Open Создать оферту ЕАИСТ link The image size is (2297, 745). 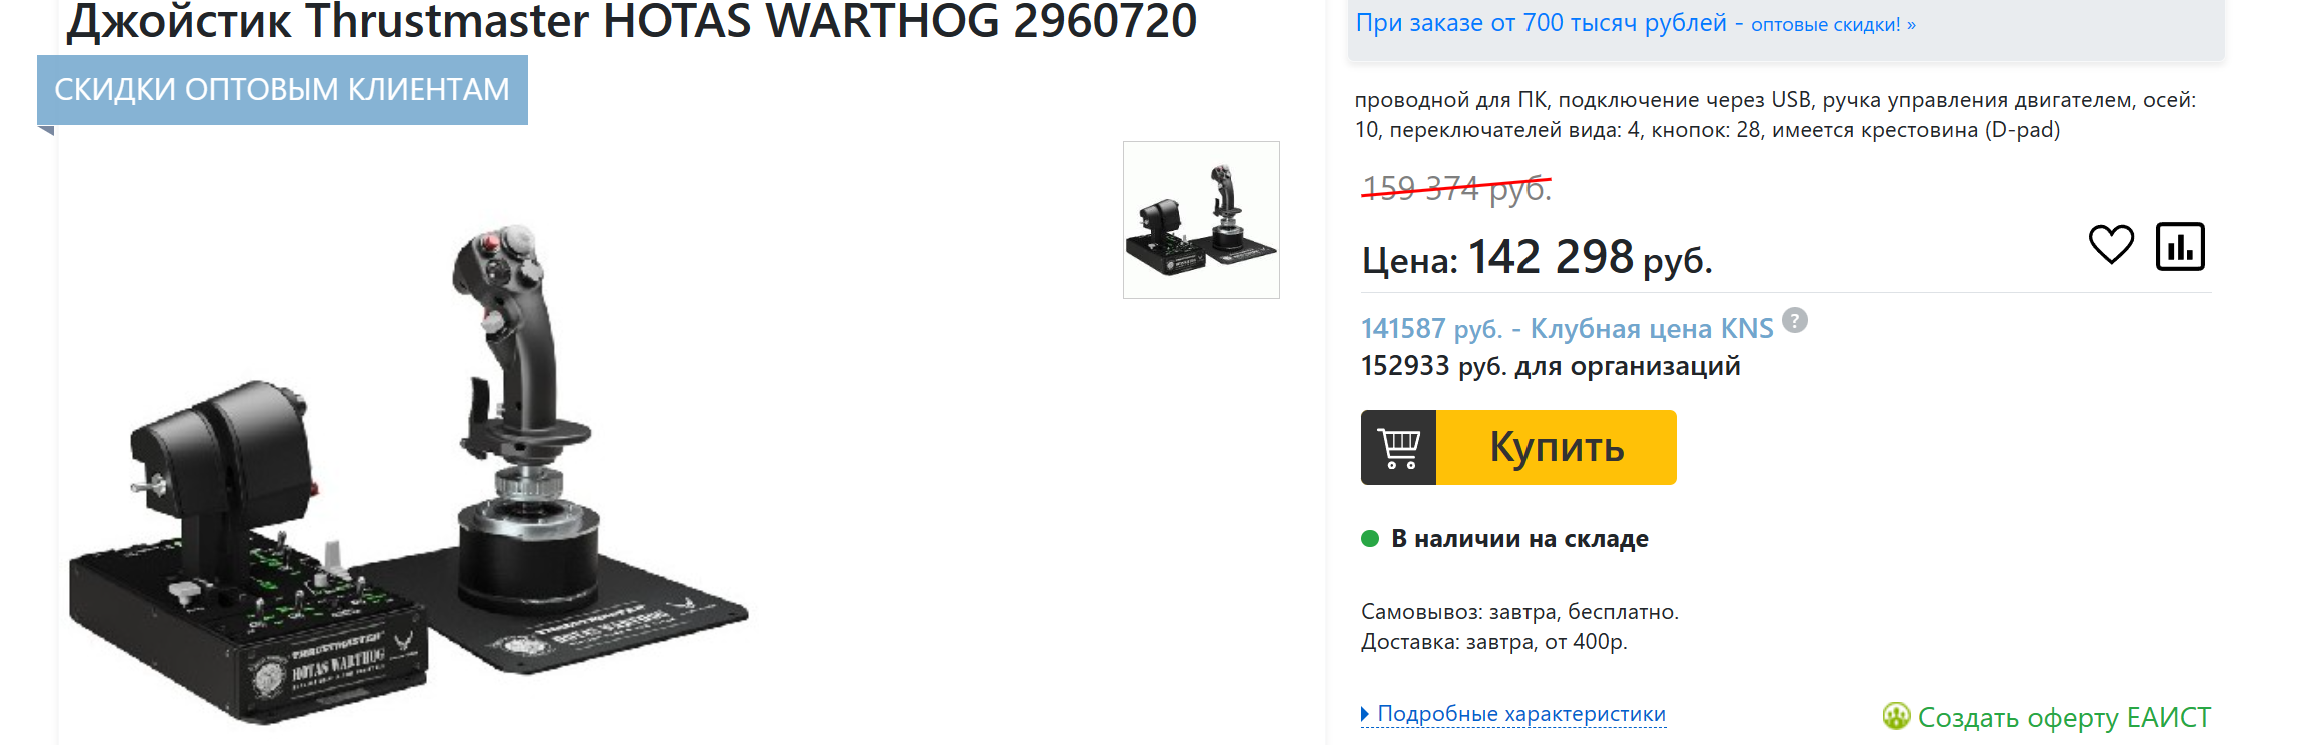point(2064,717)
